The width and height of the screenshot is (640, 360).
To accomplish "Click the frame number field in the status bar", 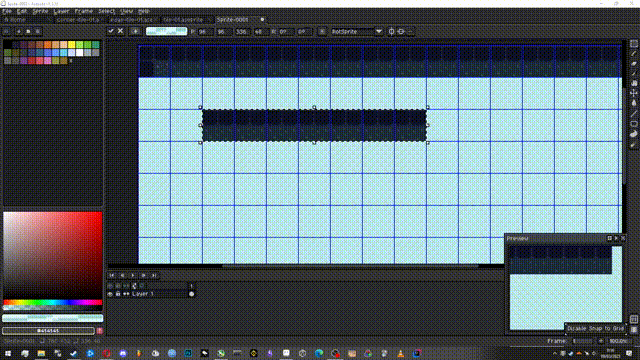I will pyautogui.click(x=582, y=341).
